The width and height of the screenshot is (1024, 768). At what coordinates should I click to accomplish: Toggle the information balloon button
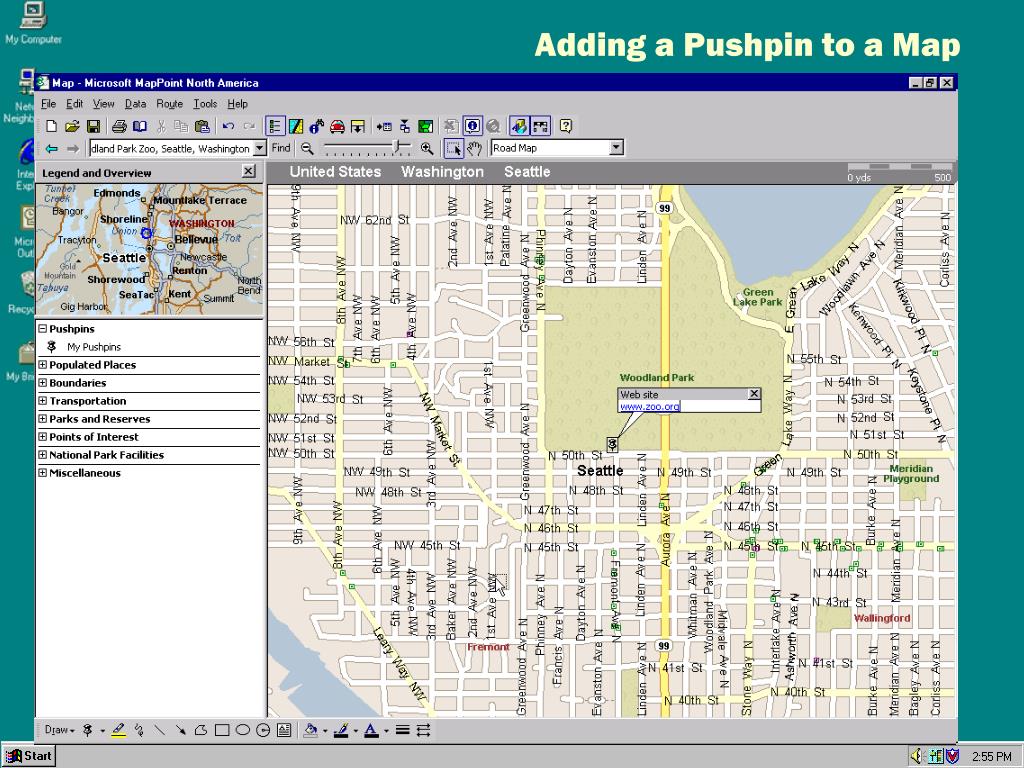(472, 126)
